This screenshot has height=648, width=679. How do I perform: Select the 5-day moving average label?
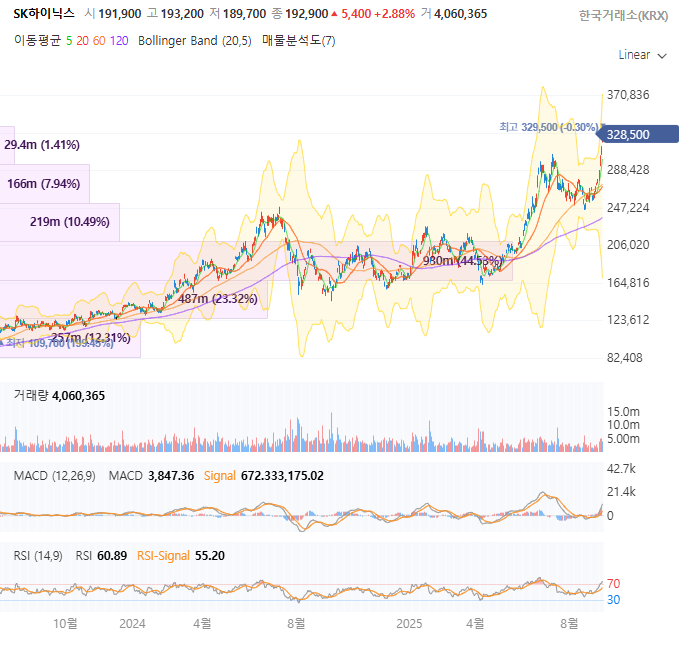click(69, 41)
